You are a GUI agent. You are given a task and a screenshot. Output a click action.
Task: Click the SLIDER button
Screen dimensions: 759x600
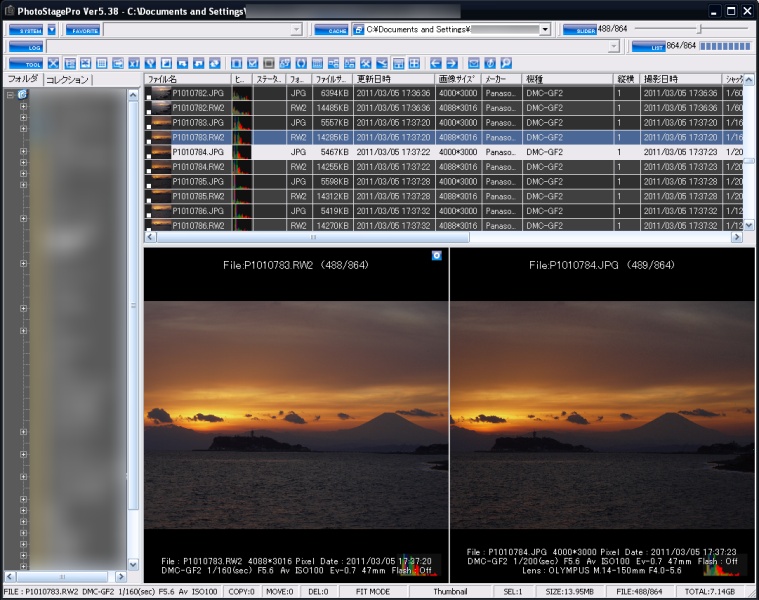[x=579, y=30]
